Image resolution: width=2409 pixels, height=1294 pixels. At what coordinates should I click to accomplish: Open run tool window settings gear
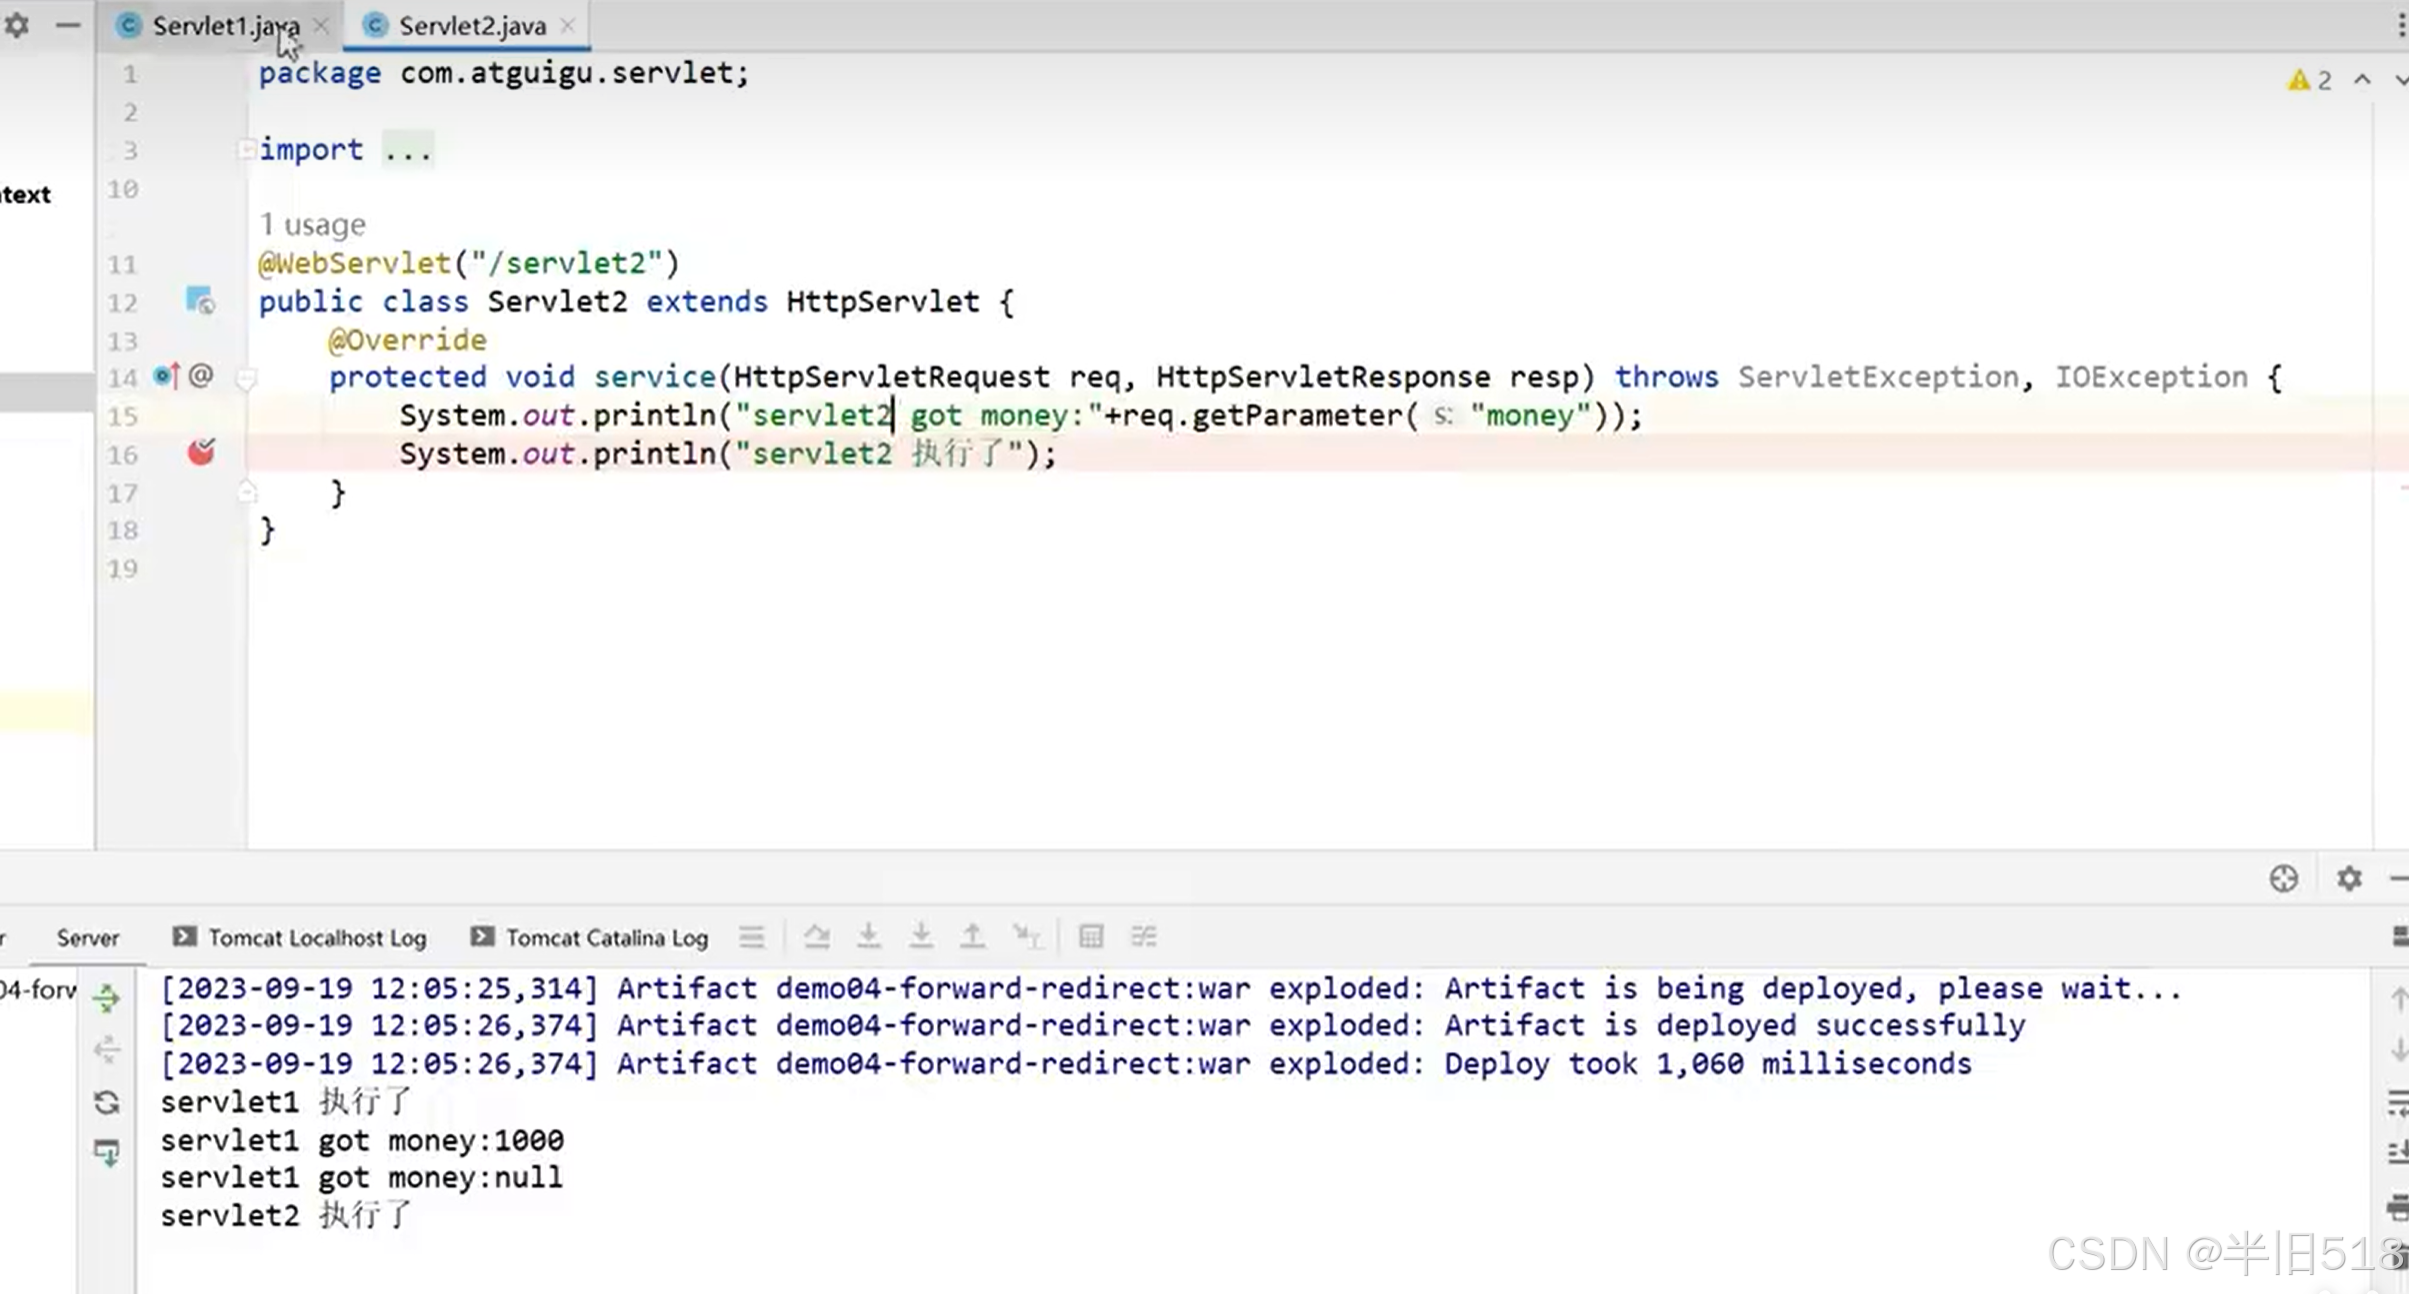tap(2349, 878)
